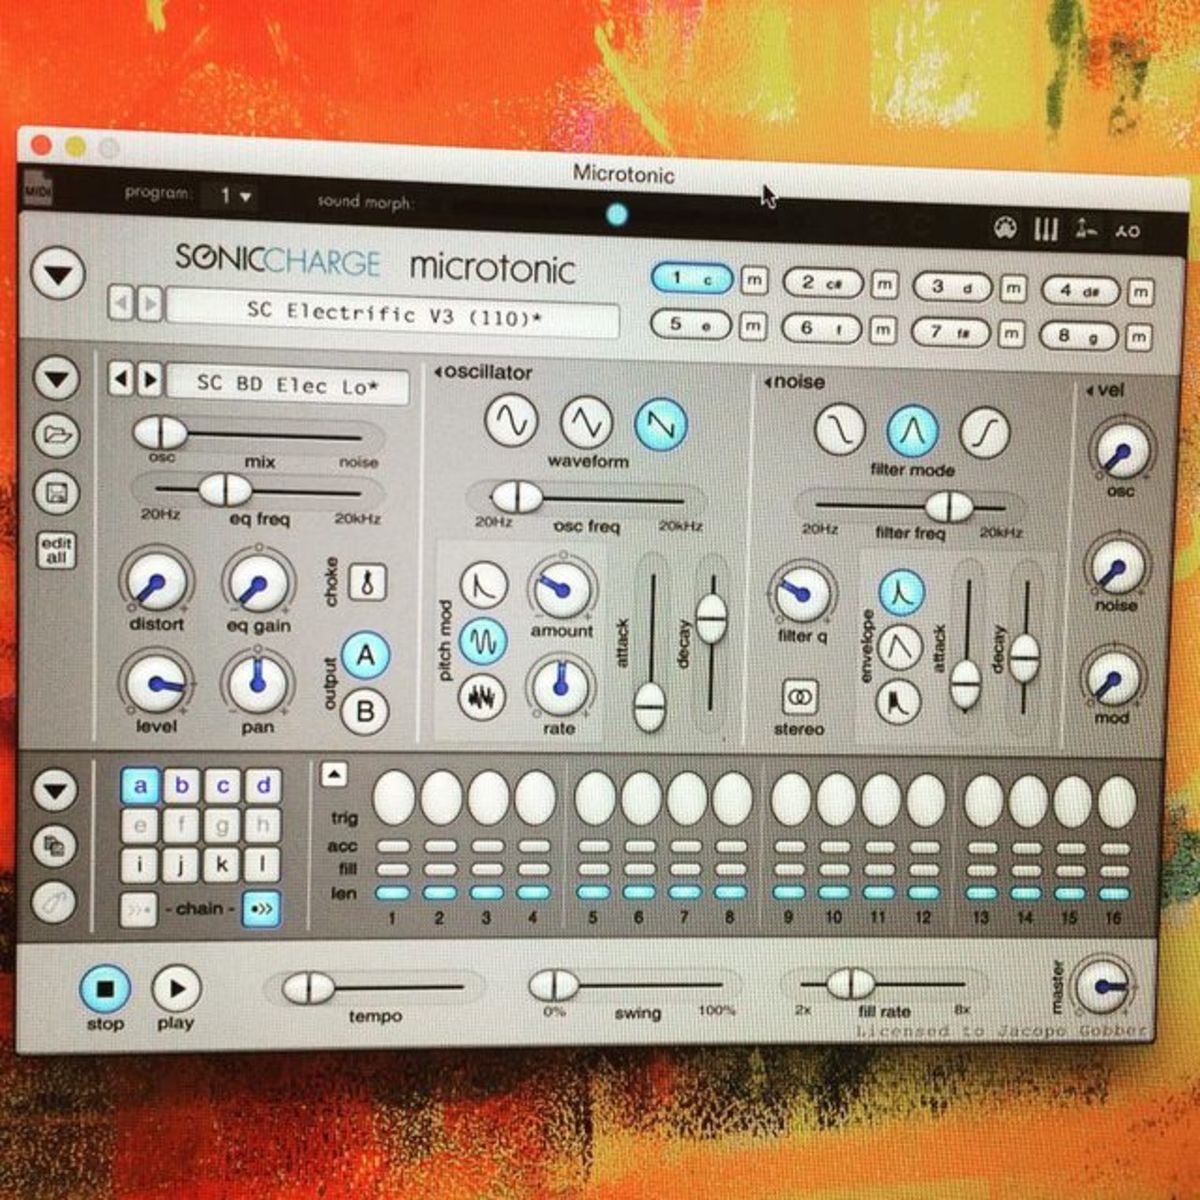Select drum channel 3 d
Viewport: 1200px width, 1200px height.
click(953, 287)
